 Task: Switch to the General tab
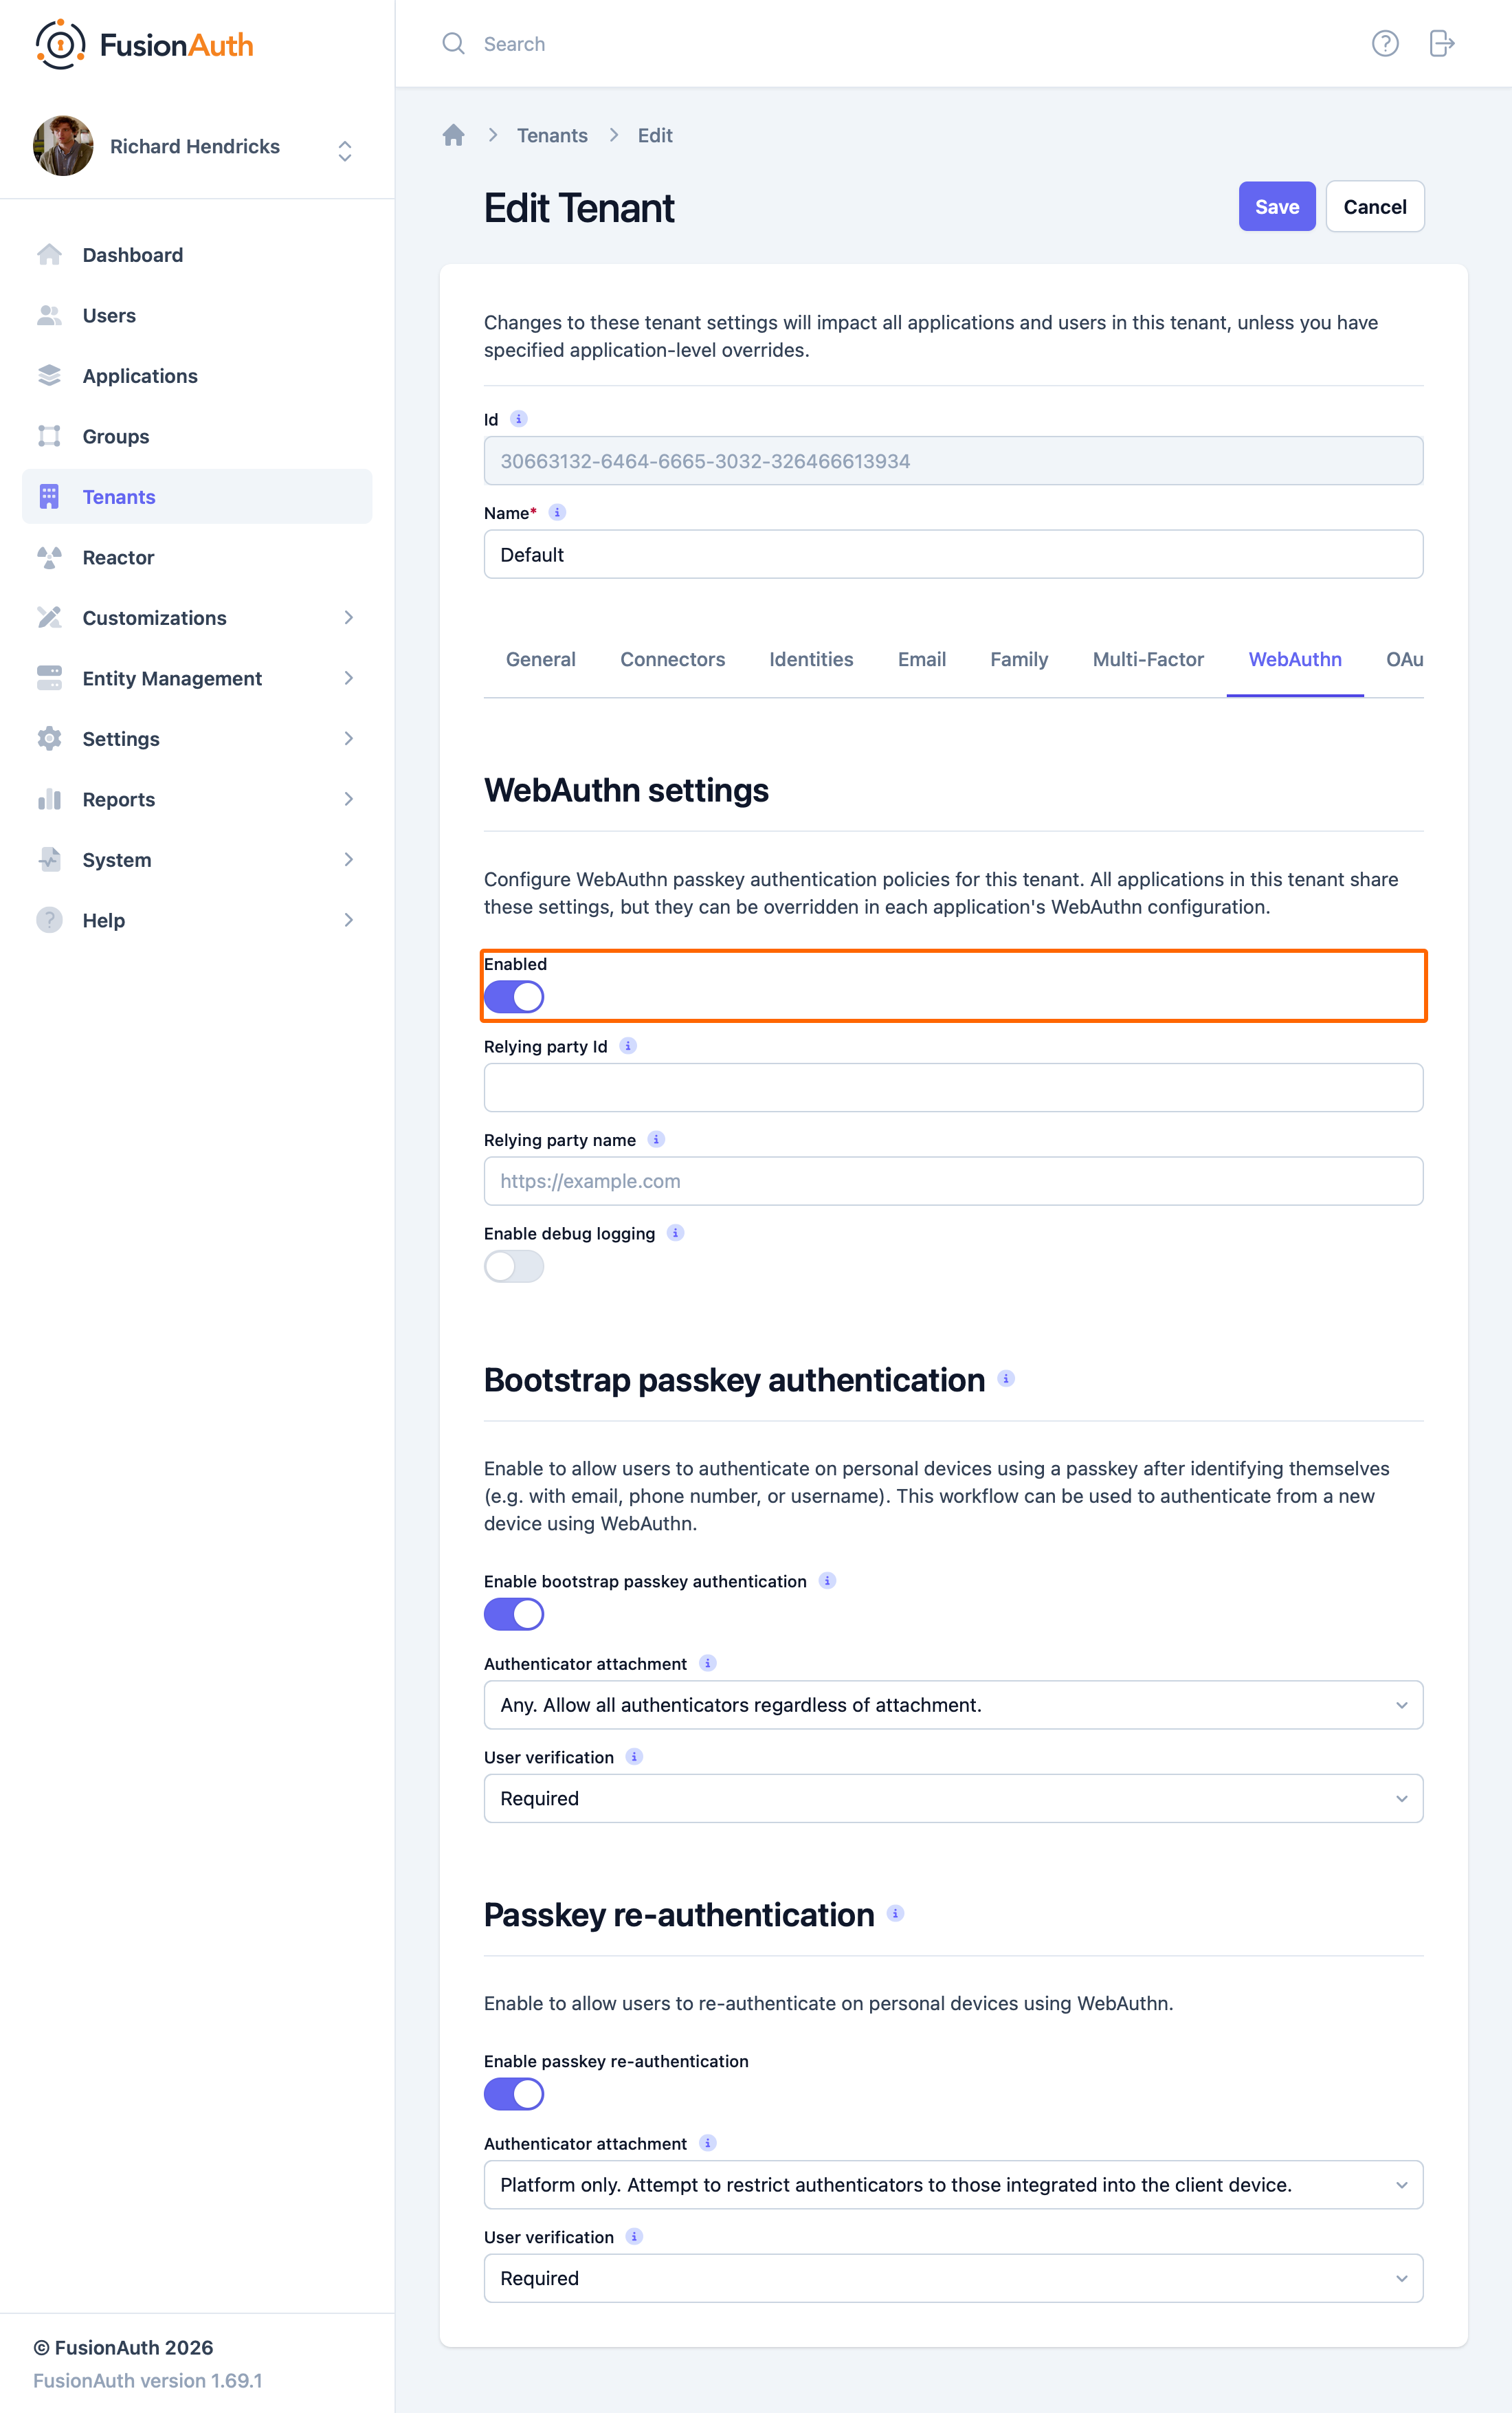(540, 659)
